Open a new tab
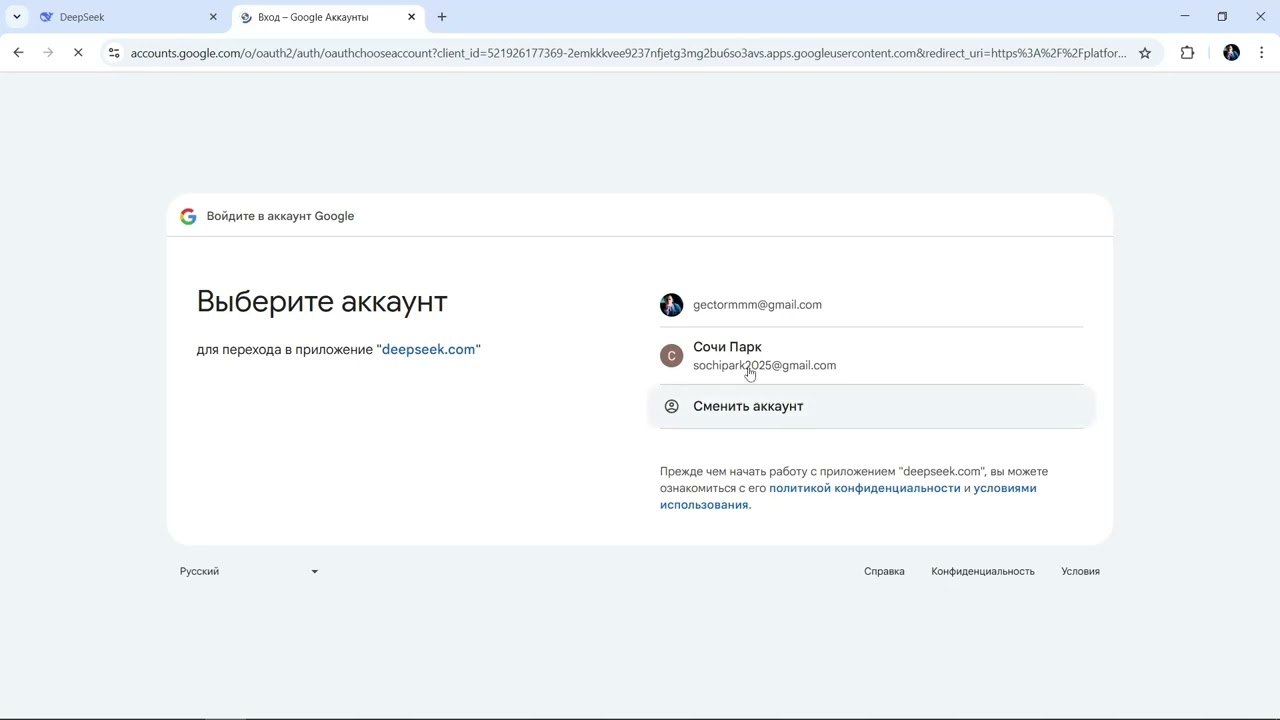This screenshot has height=720, width=1280. tap(442, 17)
